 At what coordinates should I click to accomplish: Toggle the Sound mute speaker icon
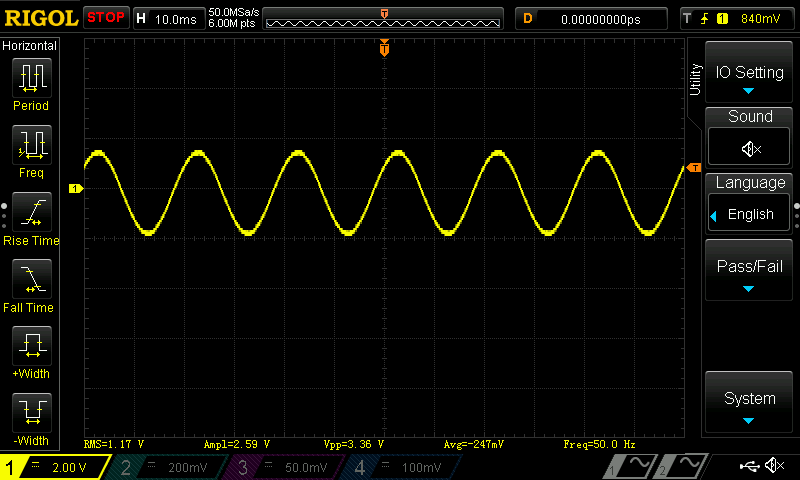pos(749,149)
